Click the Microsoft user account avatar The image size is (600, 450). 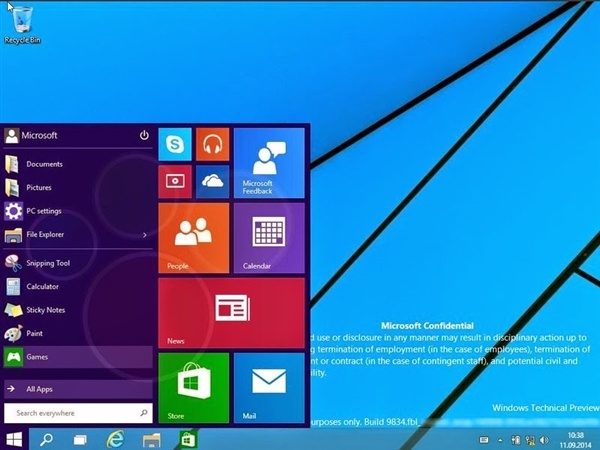tap(11, 135)
